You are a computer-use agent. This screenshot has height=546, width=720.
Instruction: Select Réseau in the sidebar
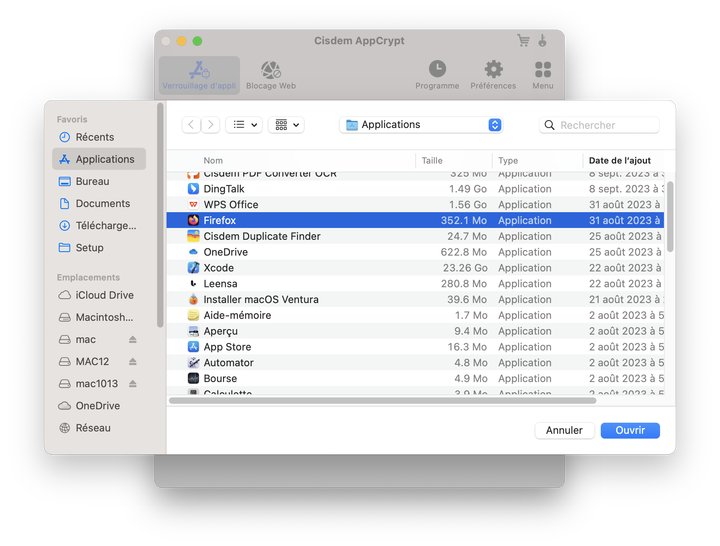(x=99, y=428)
